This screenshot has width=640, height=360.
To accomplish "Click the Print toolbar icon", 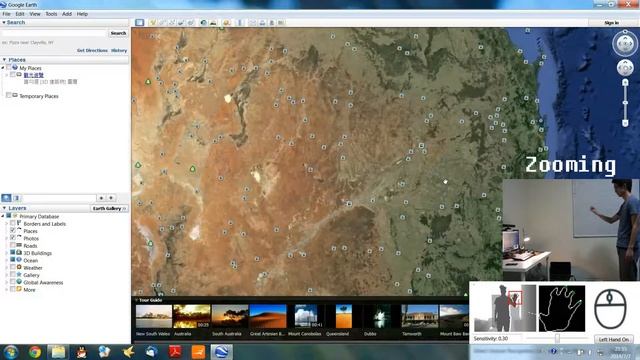I will click(x=262, y=22).
